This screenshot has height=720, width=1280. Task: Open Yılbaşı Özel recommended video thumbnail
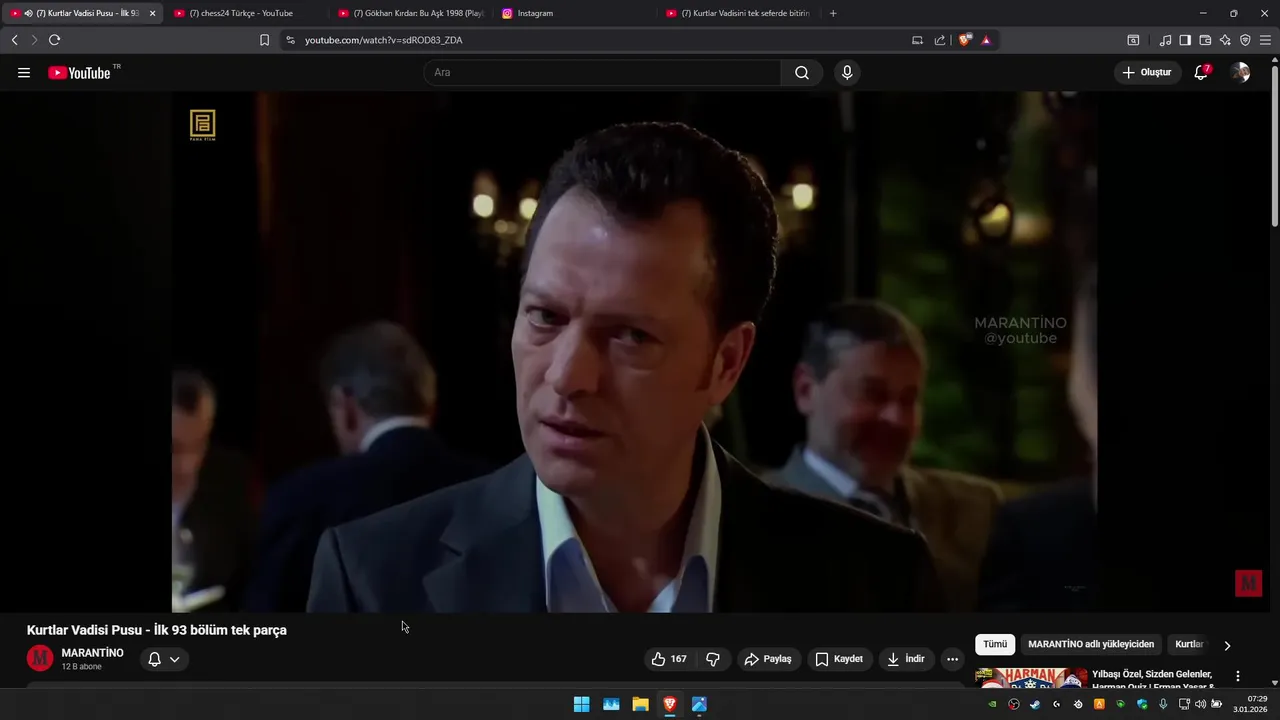(x=1031, y=678)
